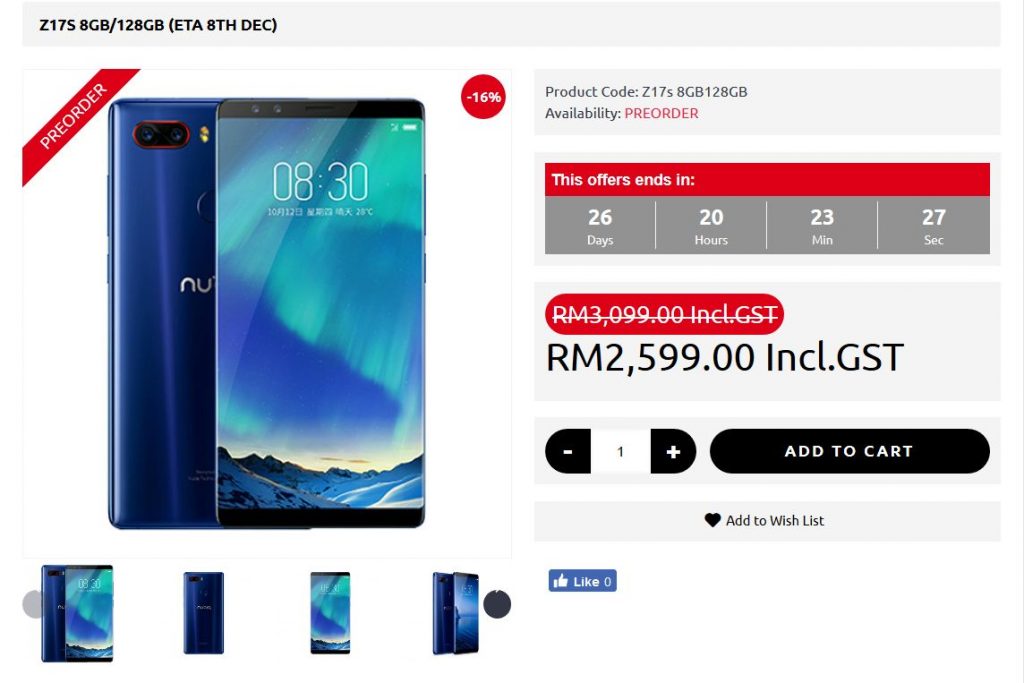Click the Z17S 8GB/128GB title heading

[x=158, y=25]
